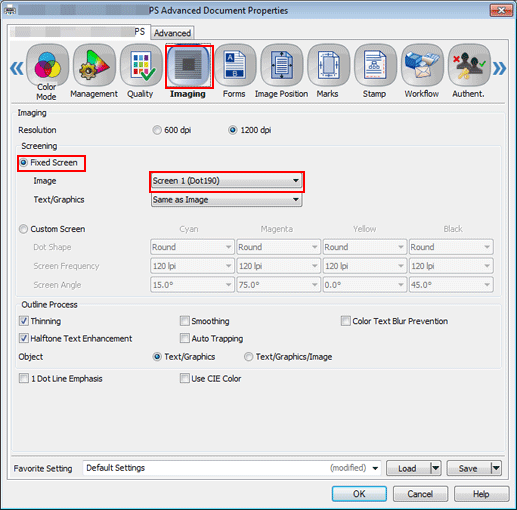The height and width of the screenshot is (510, 517).
Task: Switch to the Advanced tab
Action: point(172,33)
